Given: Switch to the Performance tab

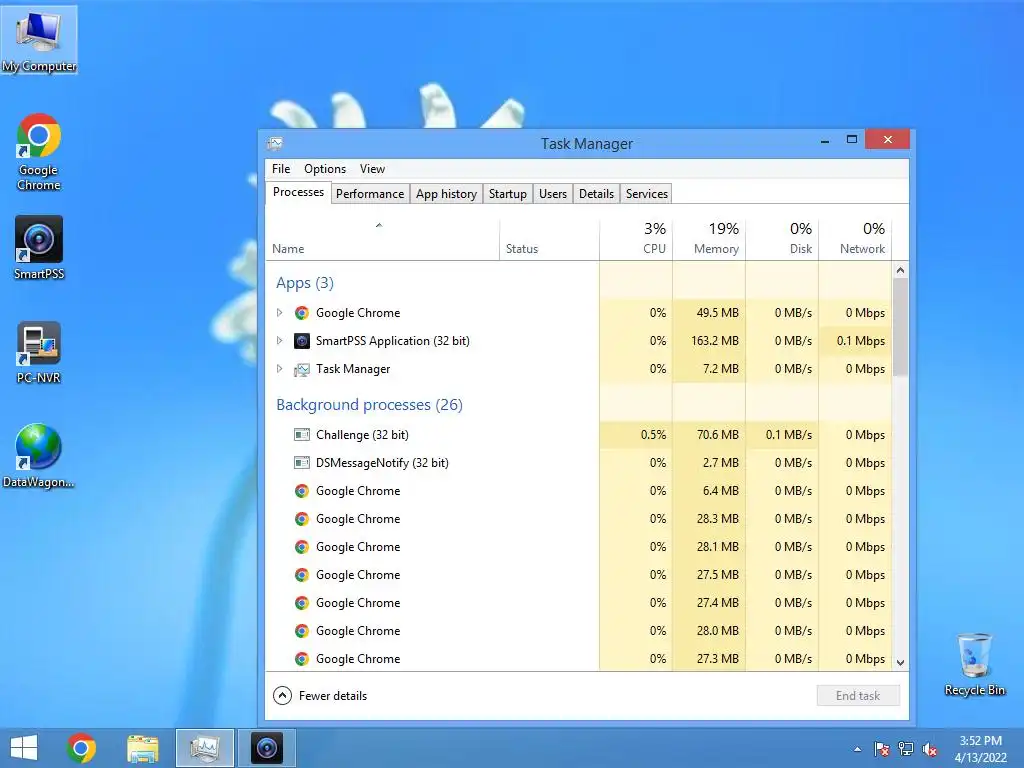Looking at the screenshot, I should (370, 194).
